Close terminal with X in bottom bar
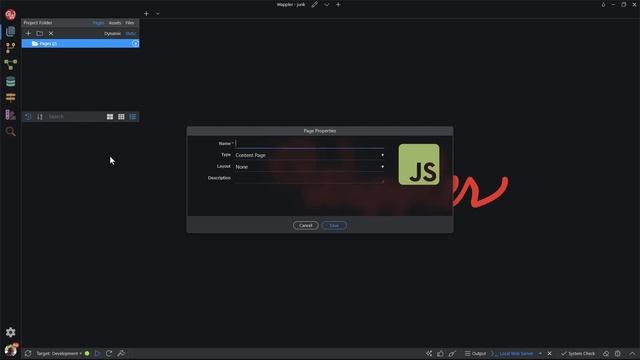 click(x=549, y=353)
